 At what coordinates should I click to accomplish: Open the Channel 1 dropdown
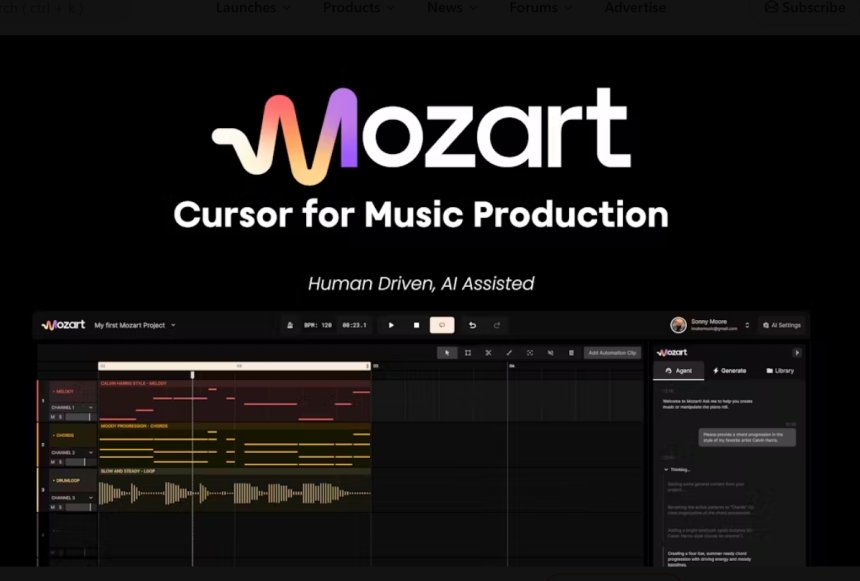(x=72, y=408)
